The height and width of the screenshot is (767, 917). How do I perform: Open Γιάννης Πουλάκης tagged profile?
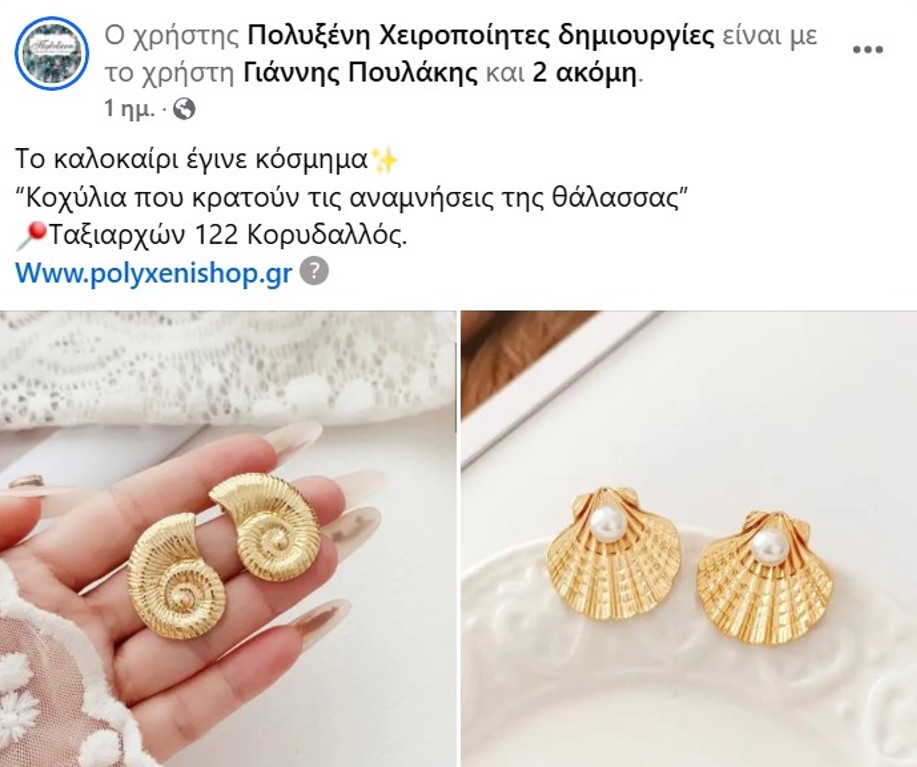[360, 74]
